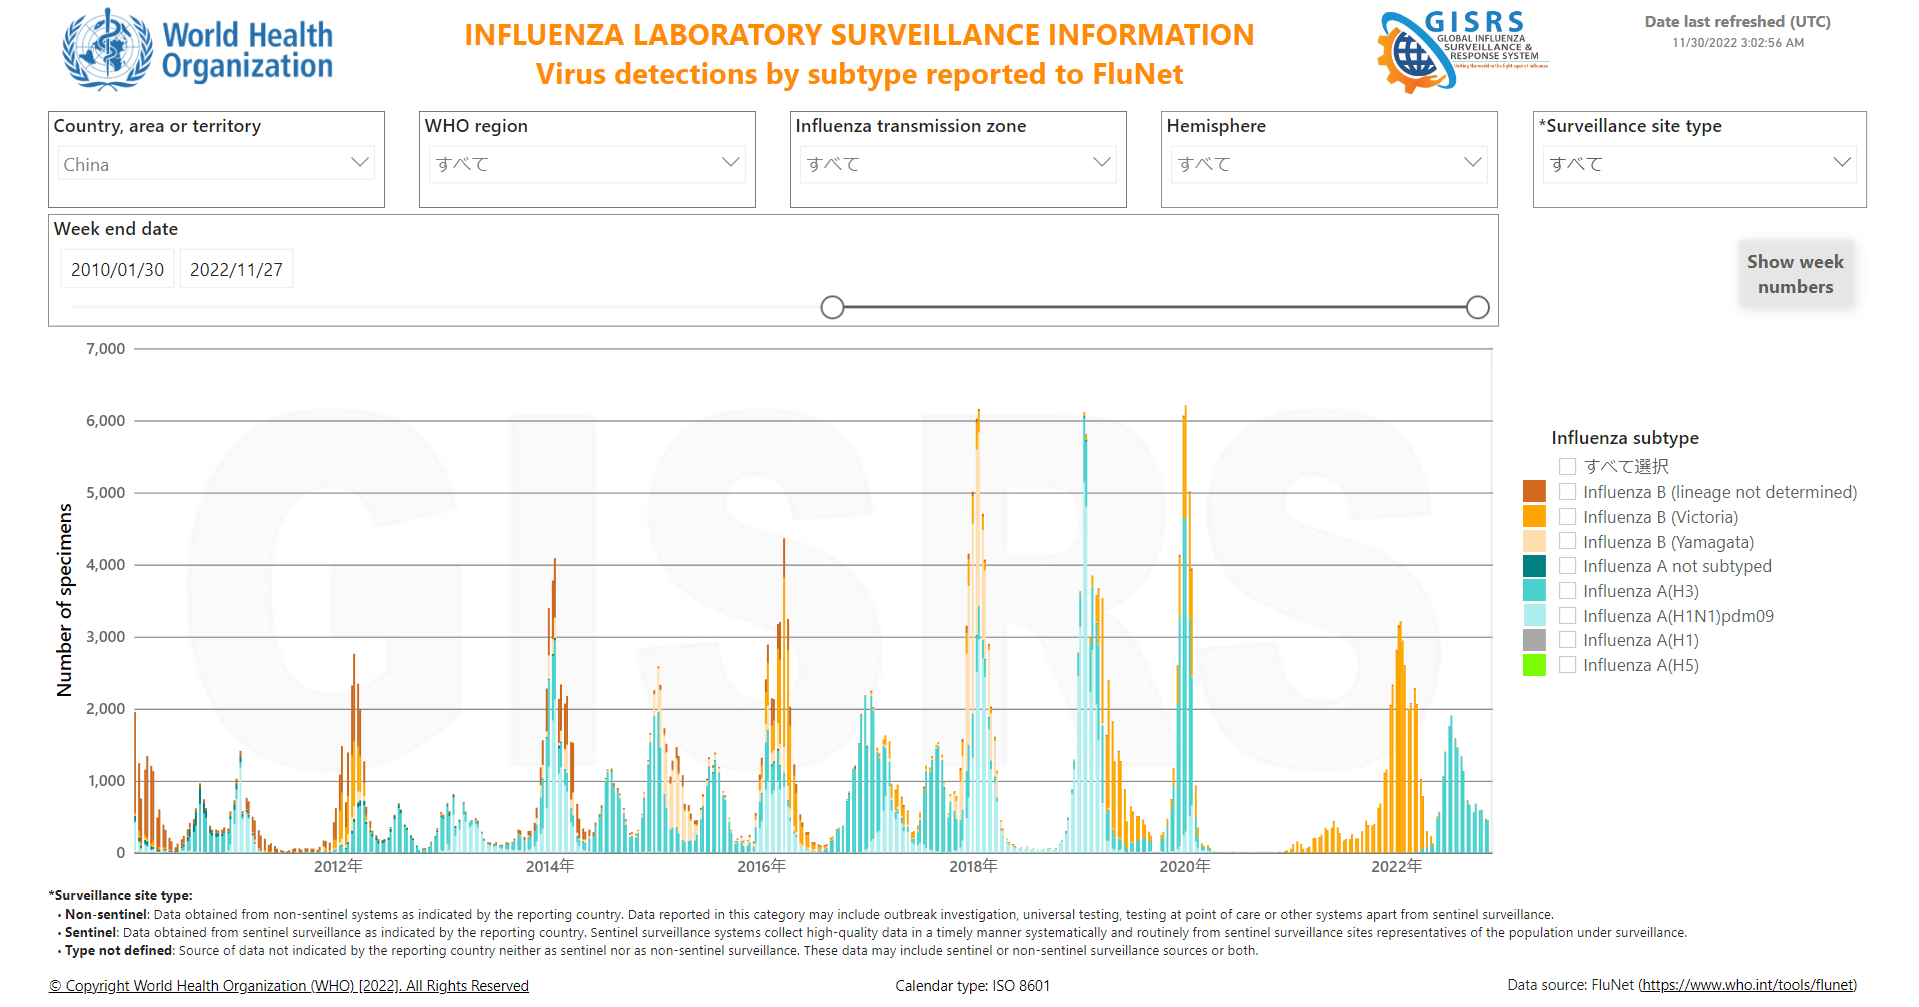Click the left handle of the date slider

click(x=832, y=307)
